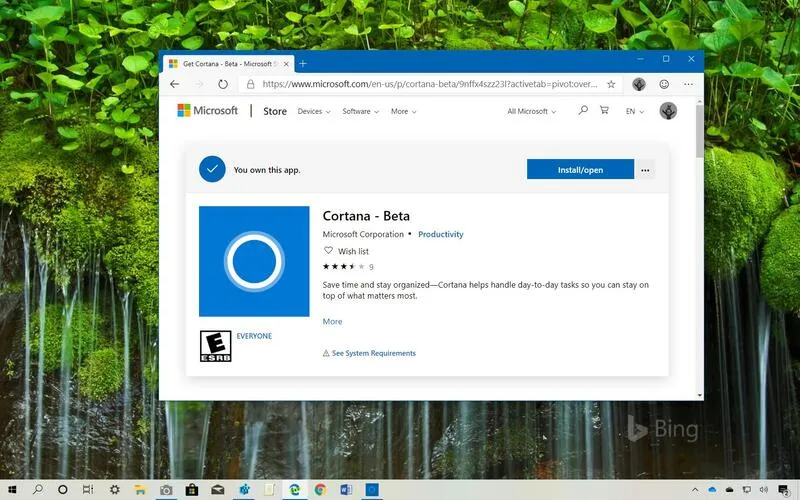Select the Get Cortana - Beta tab

pyautogui.click(x=228, y=64)
